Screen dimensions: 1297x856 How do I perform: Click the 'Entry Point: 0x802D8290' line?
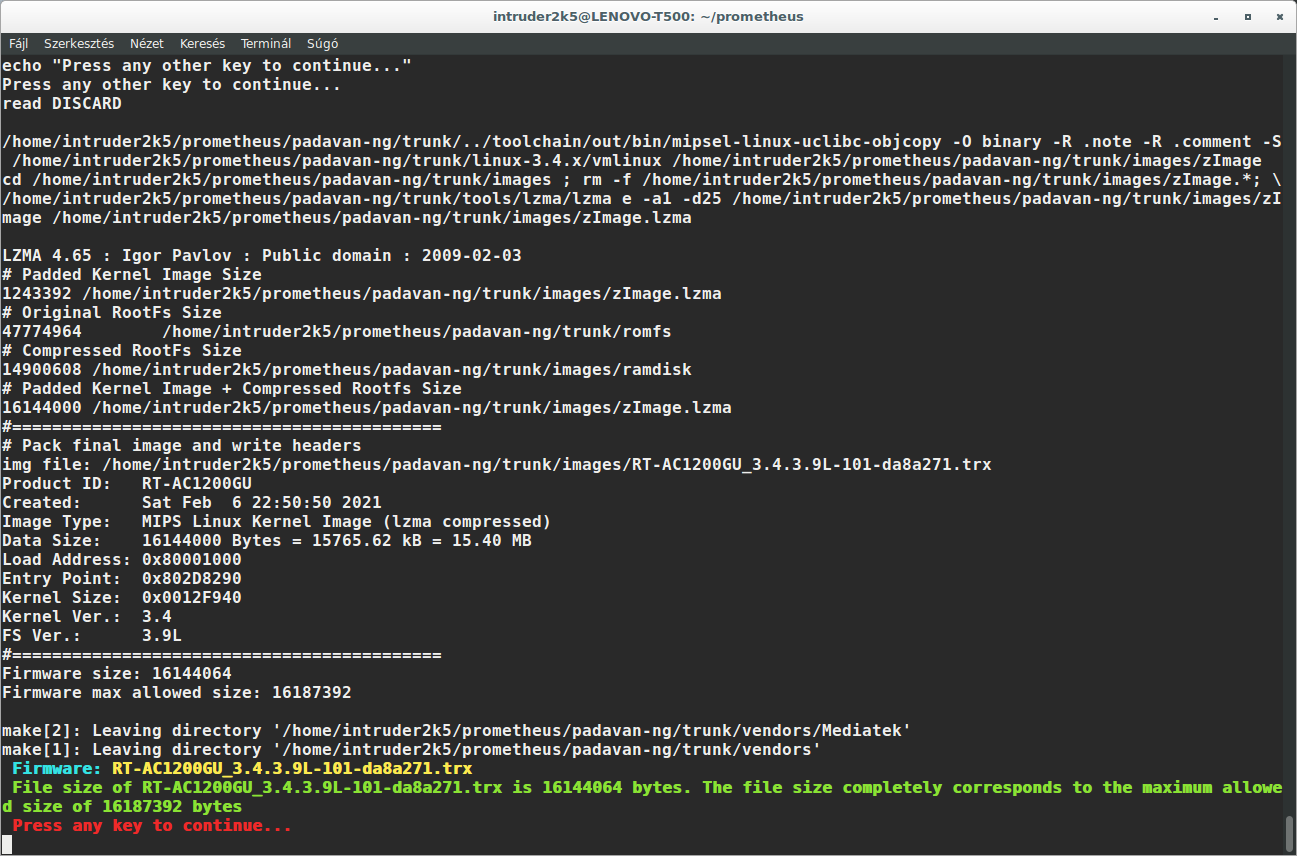coord(122,579)
